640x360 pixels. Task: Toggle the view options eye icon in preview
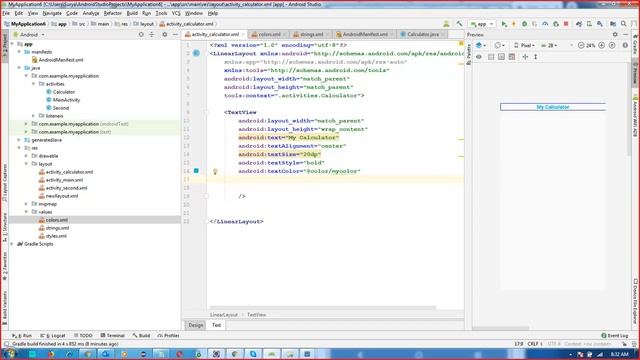(479, 57)
